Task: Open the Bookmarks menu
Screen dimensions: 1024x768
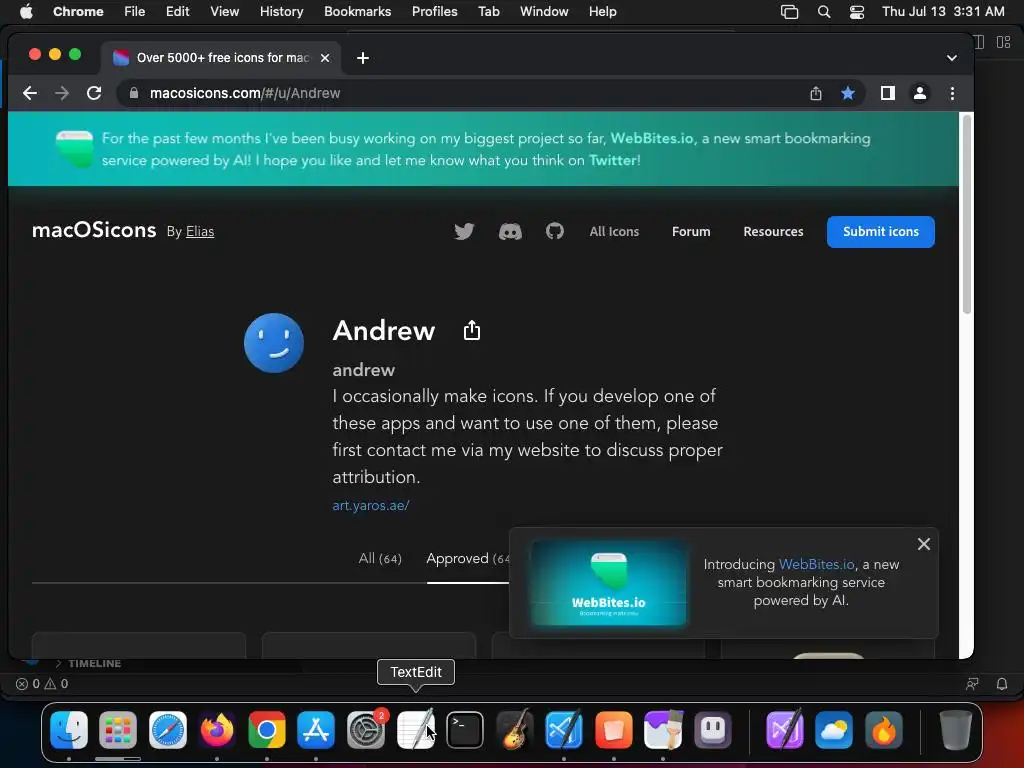Action: tap(357, 12)
